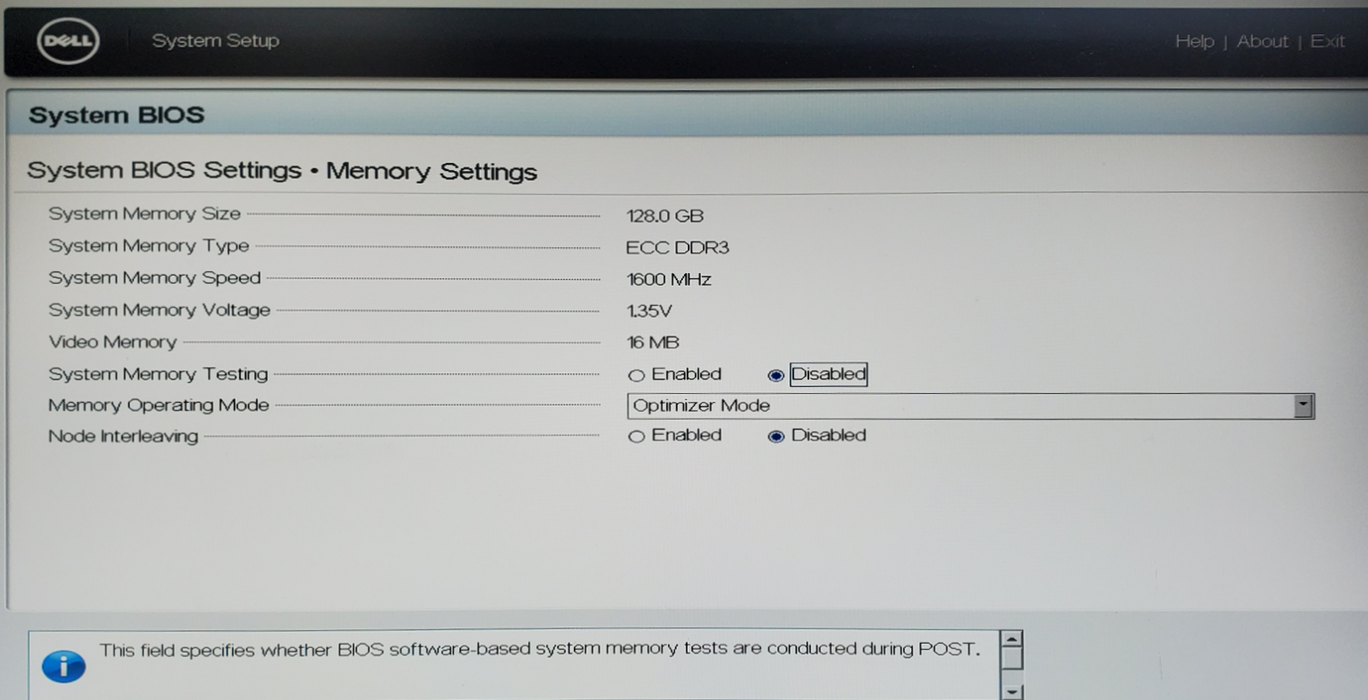Click the ECC DDR3 value
The width and height of the screenshot is (1368, 700).
[x=677, y=248]
